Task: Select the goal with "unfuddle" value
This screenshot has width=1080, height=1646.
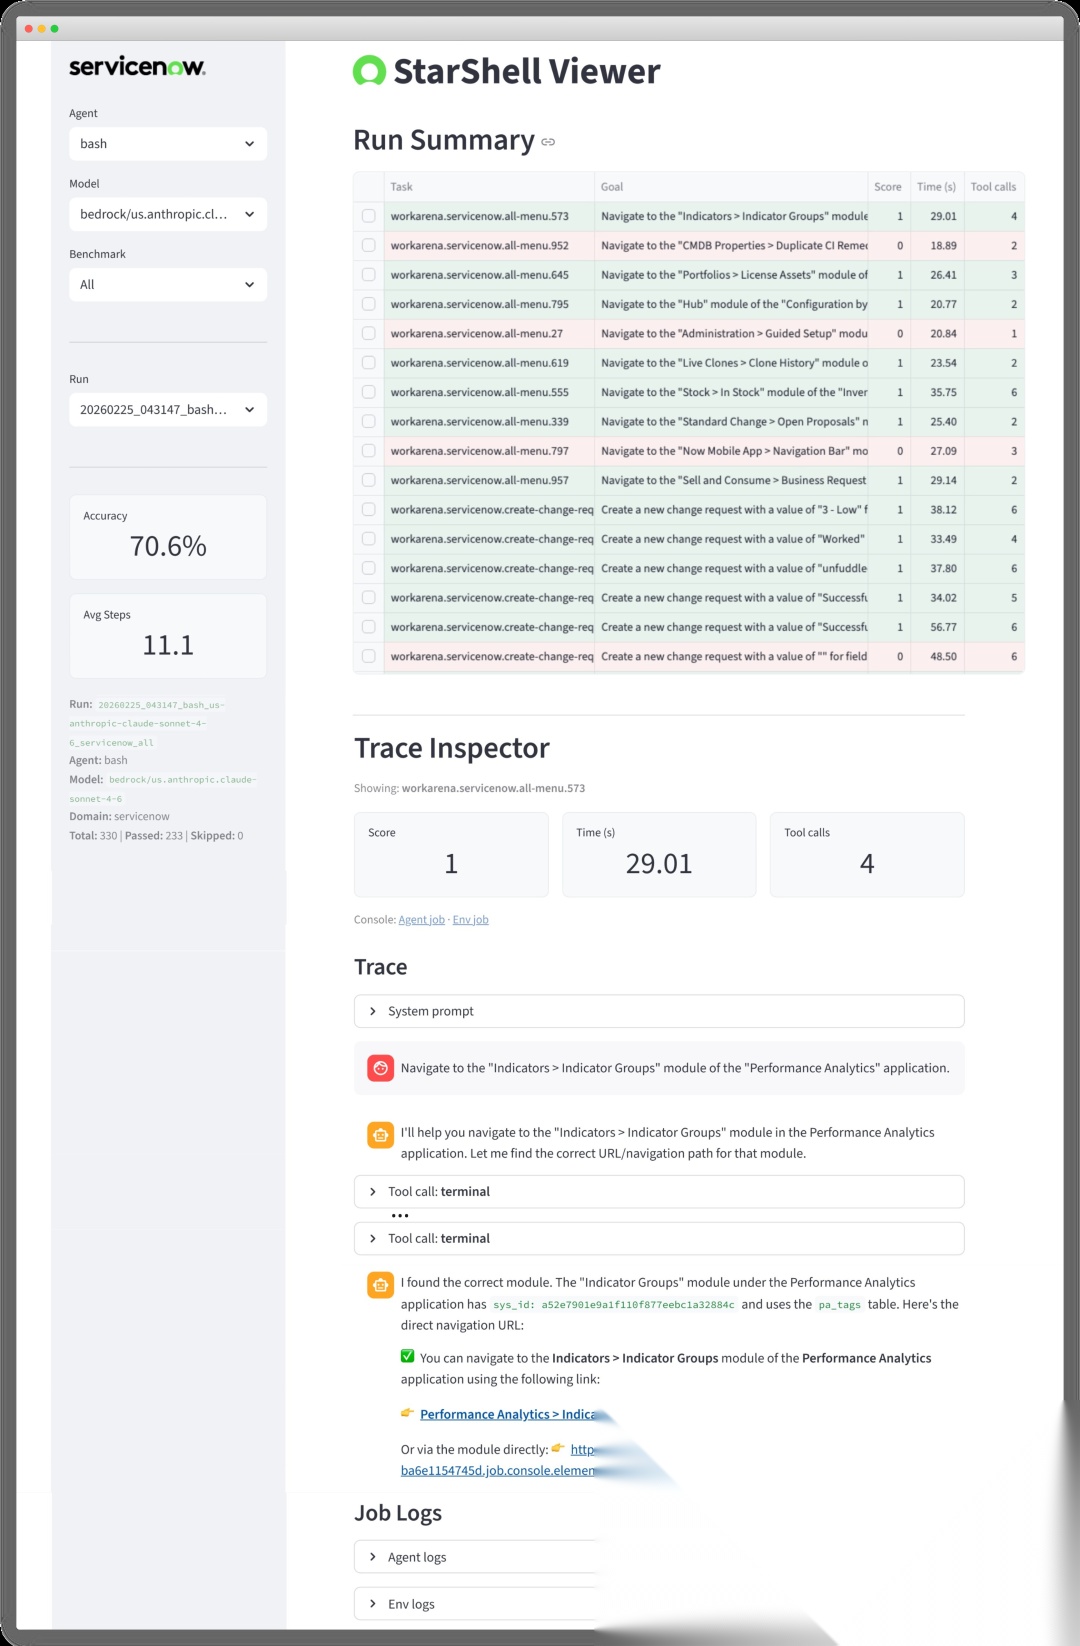Action: (x=731, y=568)
